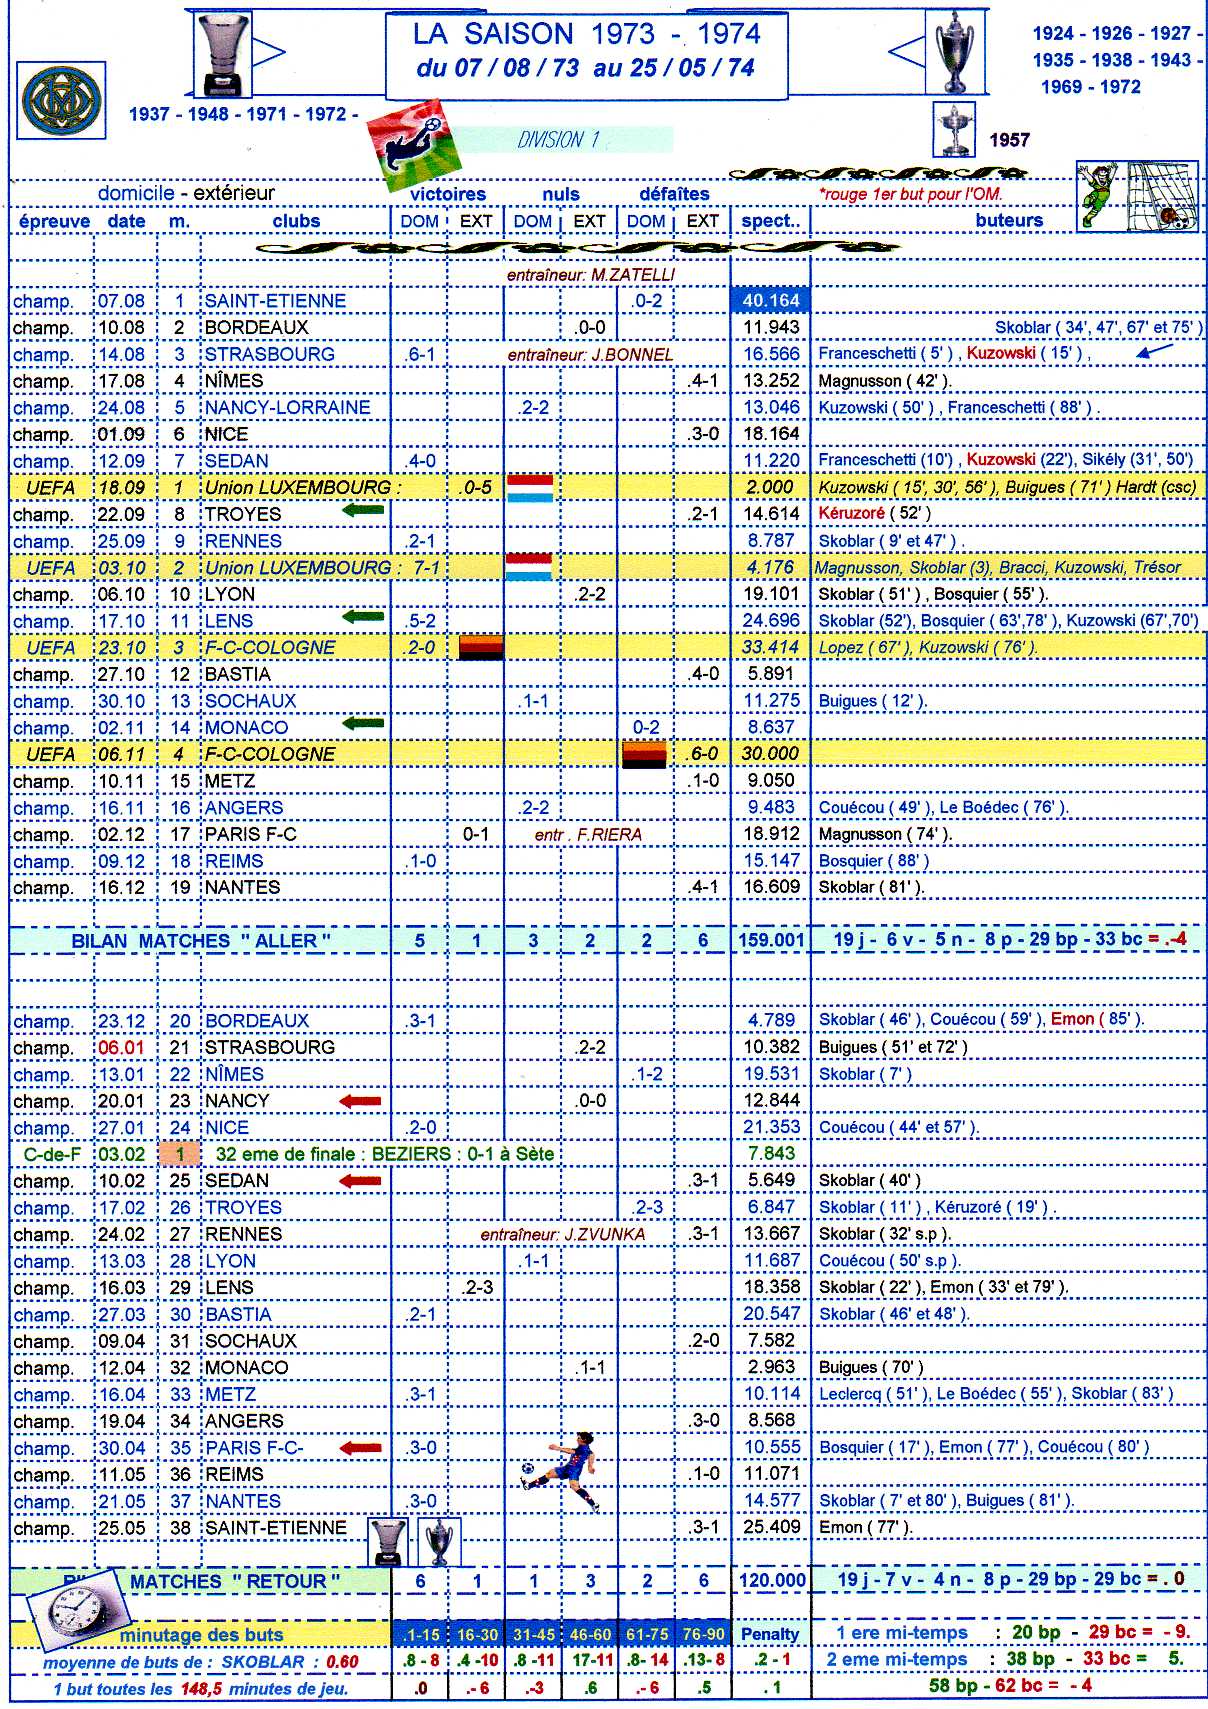Click the Olympique de Marseille club crest

(61, 102)
